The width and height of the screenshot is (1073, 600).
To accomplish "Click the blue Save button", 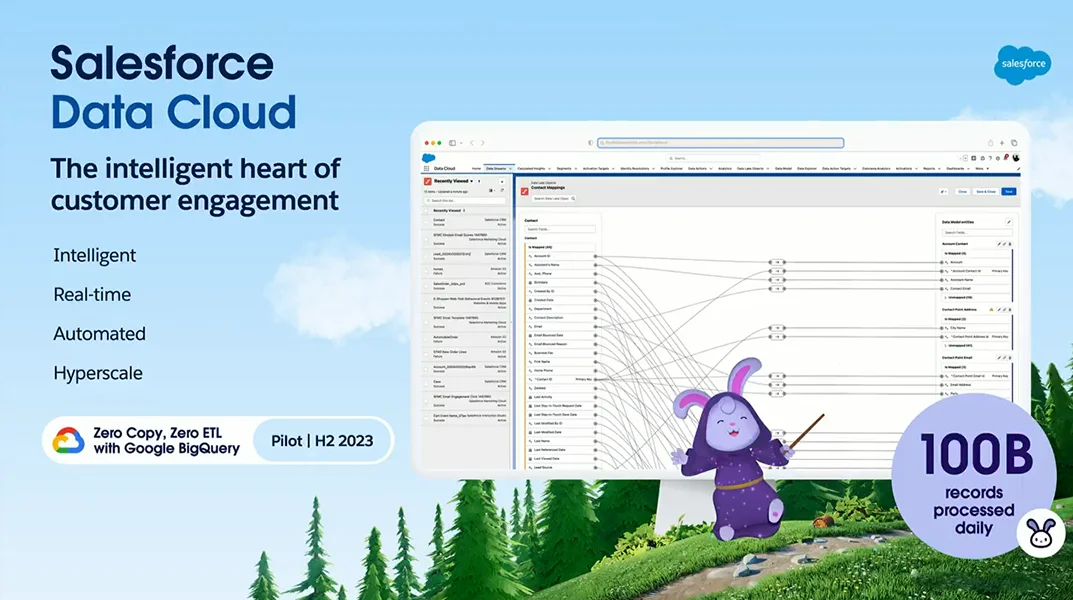I will (1008, 191).
